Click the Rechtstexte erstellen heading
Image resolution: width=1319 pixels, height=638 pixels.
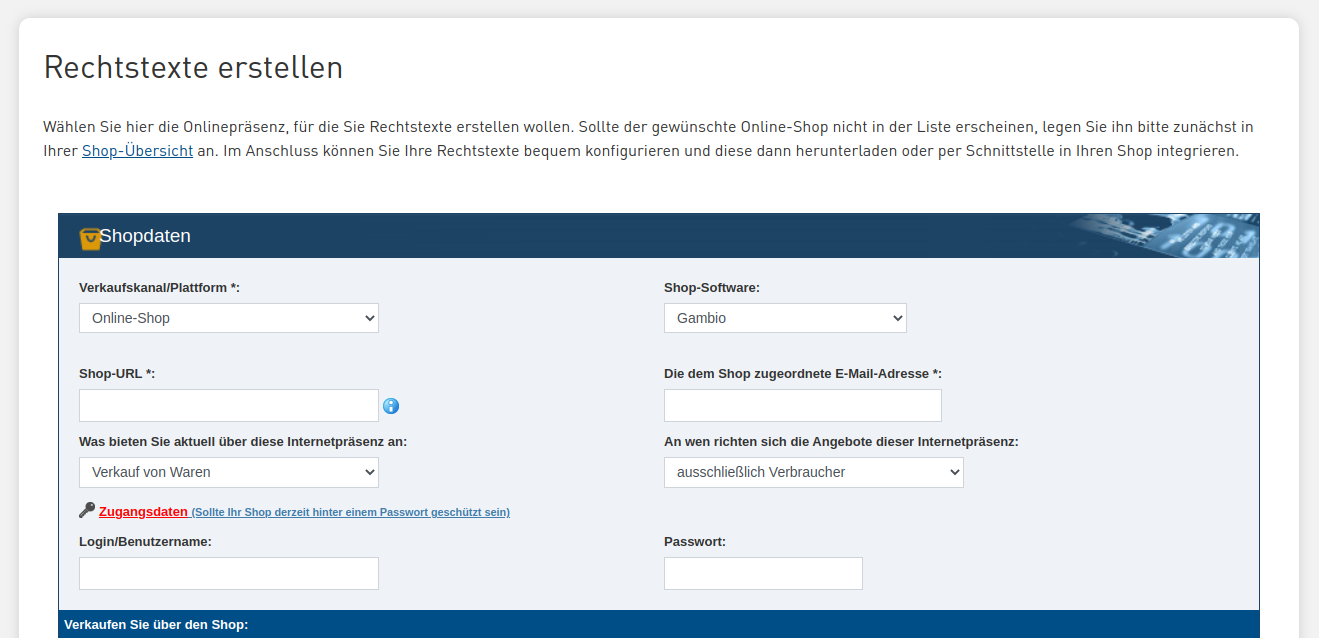tap(193, 68)
